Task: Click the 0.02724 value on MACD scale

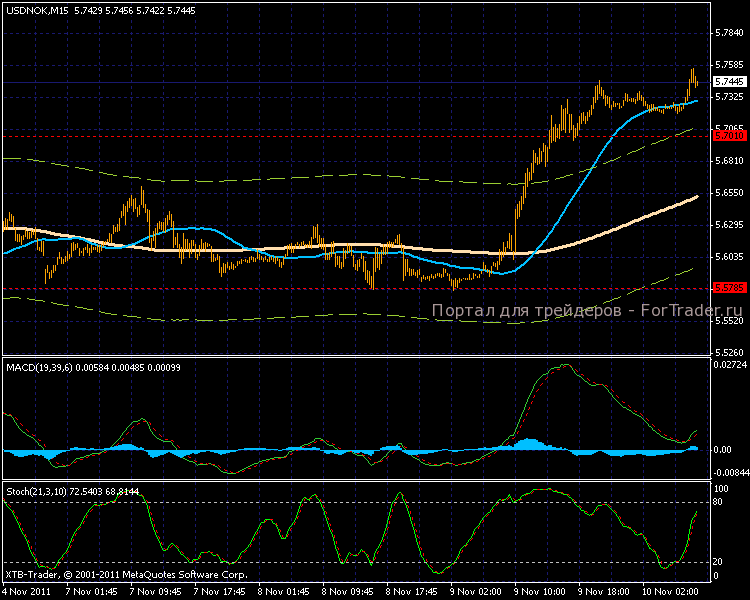Action: coord(728,366)
